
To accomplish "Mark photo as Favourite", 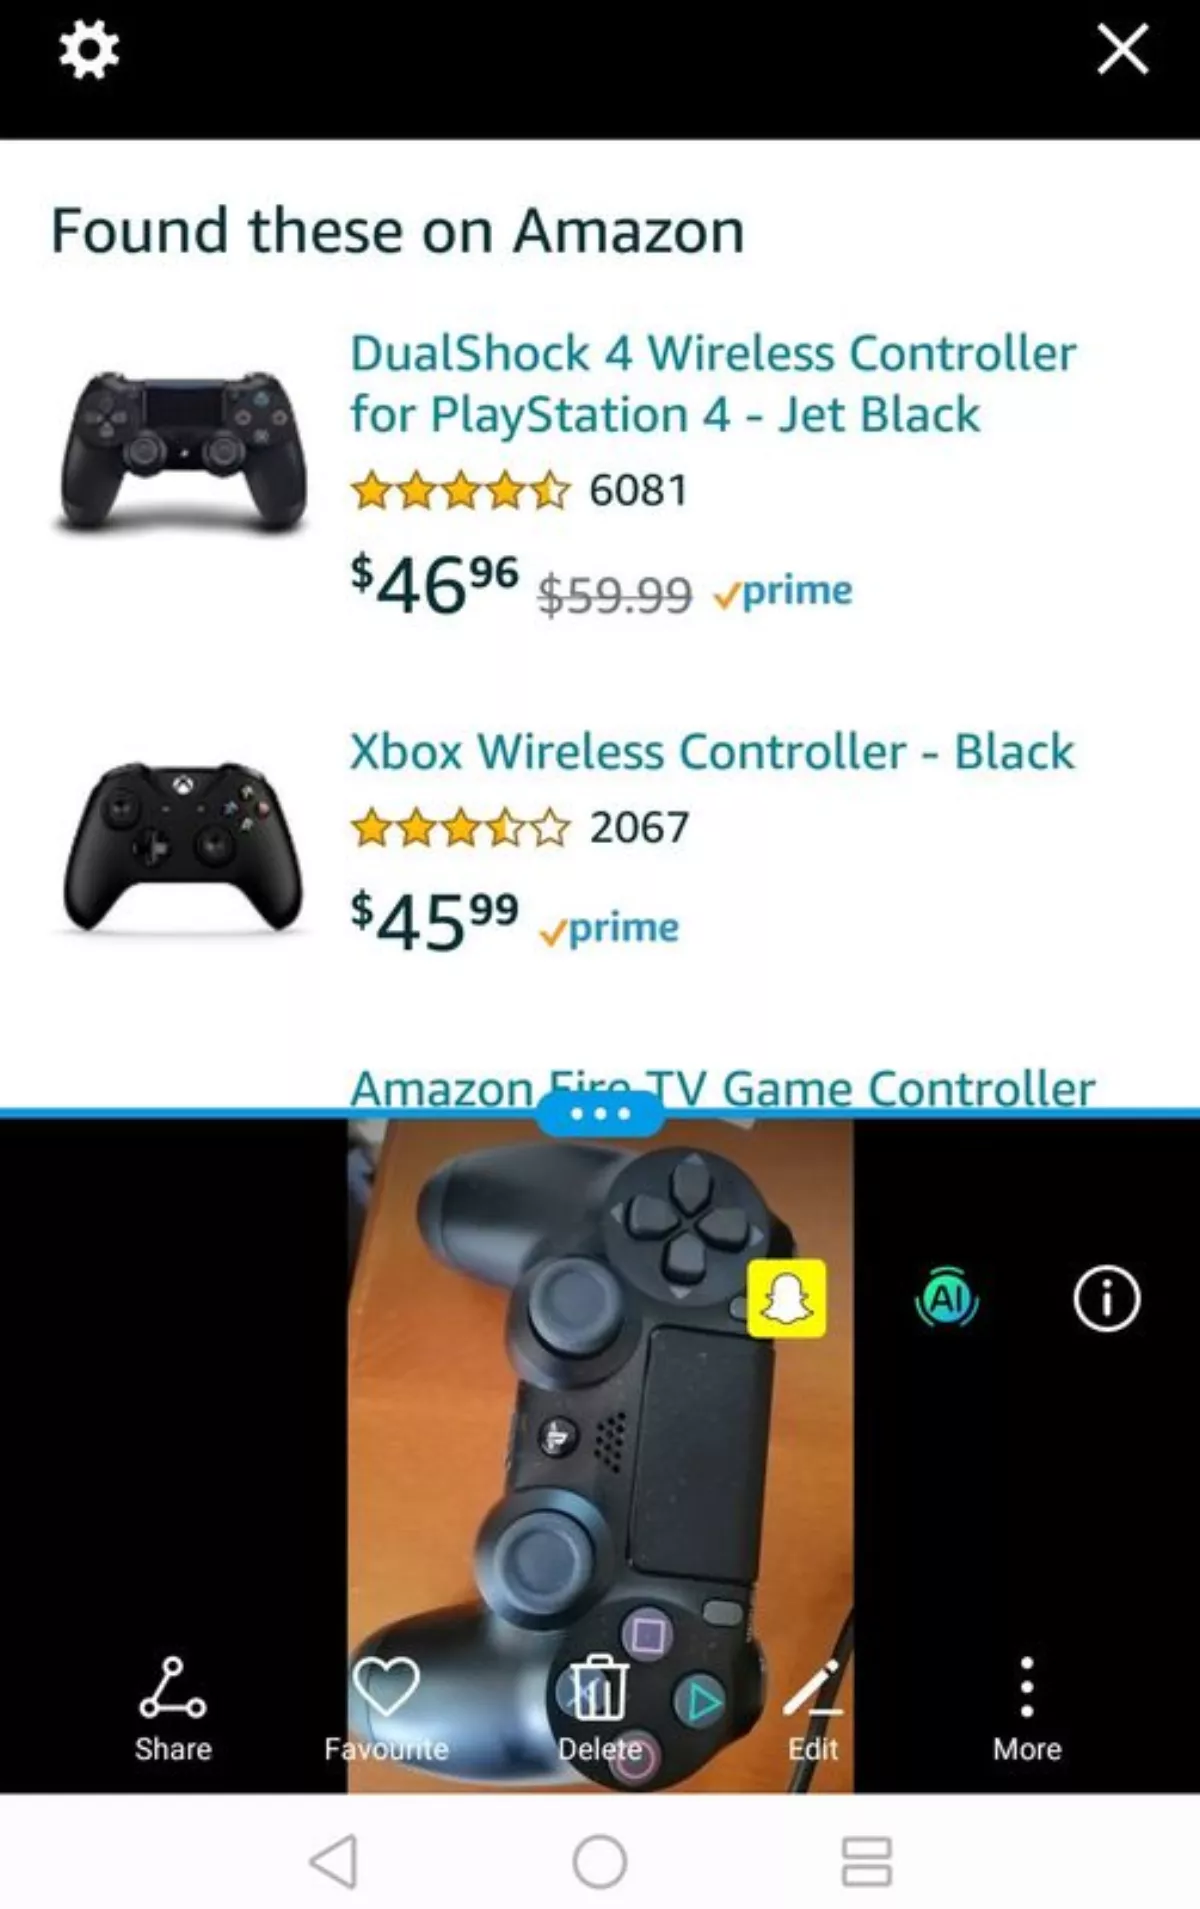I will pos(386,1708).
